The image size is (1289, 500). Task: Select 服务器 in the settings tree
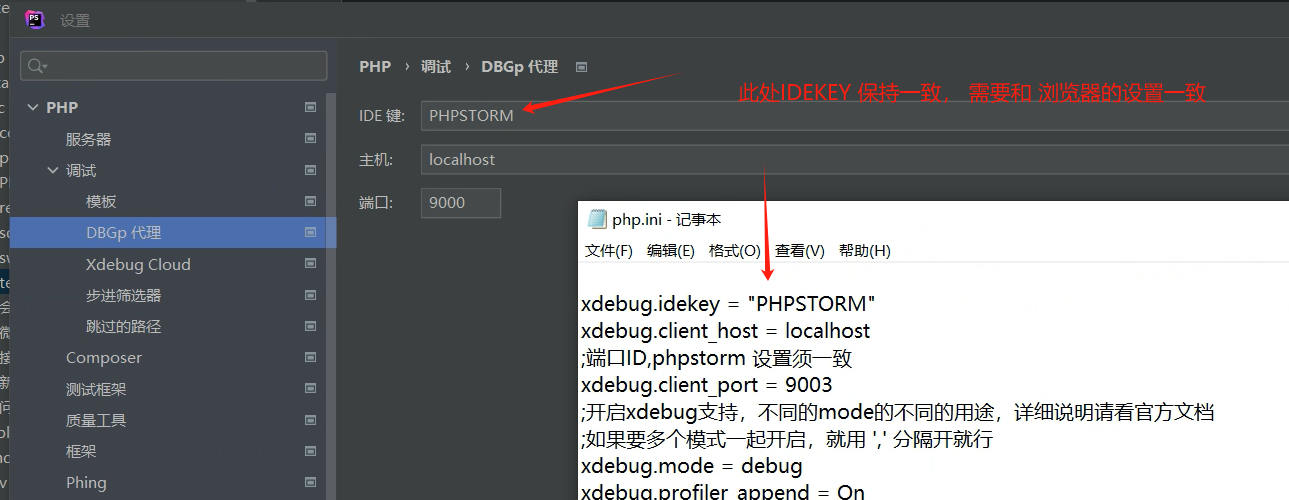click(89, 139)
